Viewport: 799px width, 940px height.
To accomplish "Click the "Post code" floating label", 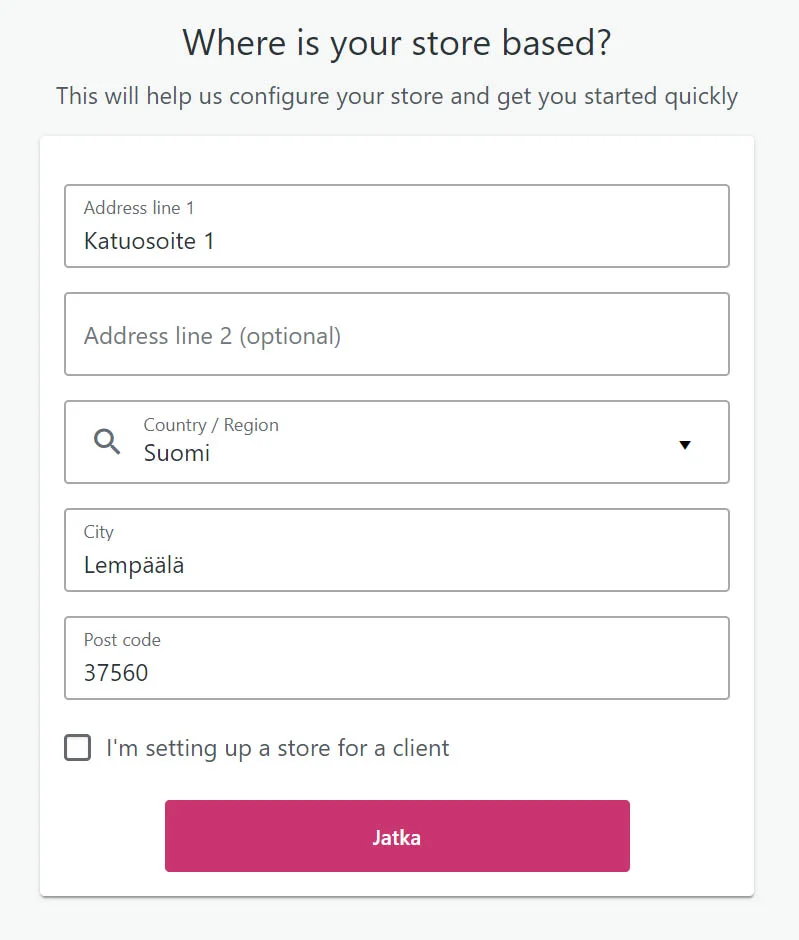I will click(x=122, y=640).
